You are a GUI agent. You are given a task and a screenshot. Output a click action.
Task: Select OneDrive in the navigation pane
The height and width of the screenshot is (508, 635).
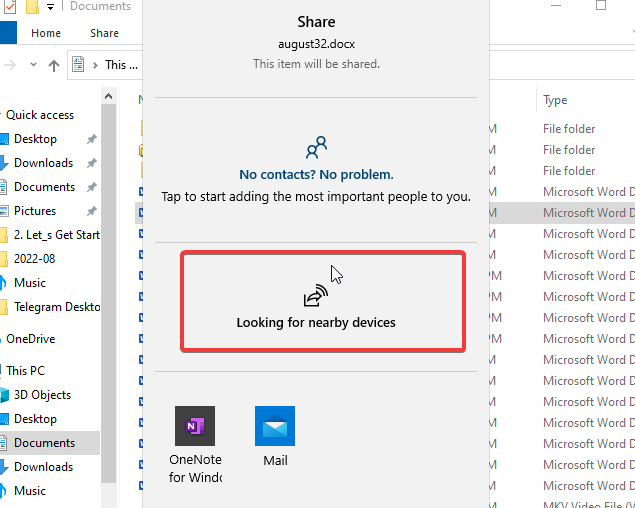click(x=35, y=339)
